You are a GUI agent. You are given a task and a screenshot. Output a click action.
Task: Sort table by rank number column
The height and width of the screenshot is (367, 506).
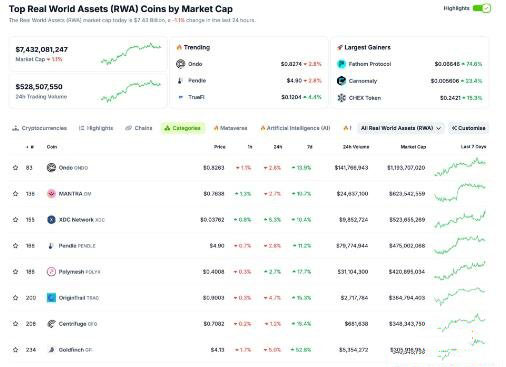pos(30,147)
